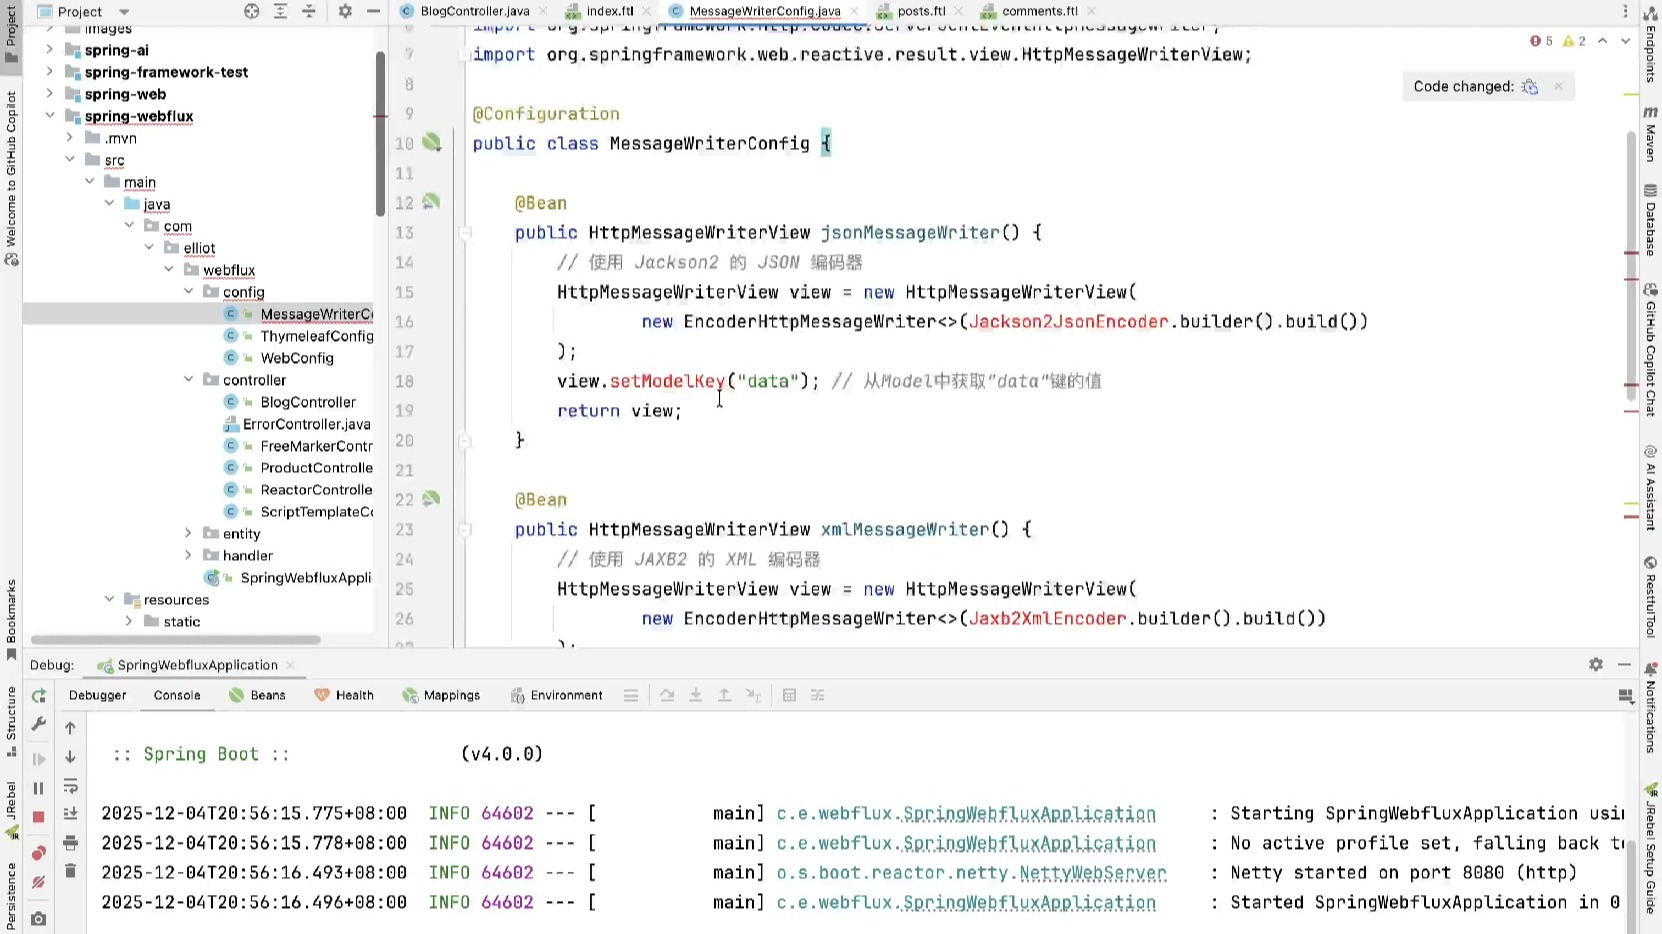Click the Code changed reload icon
The width and height of the screenshot is (1662, 934).
(x=1529, y=87)
